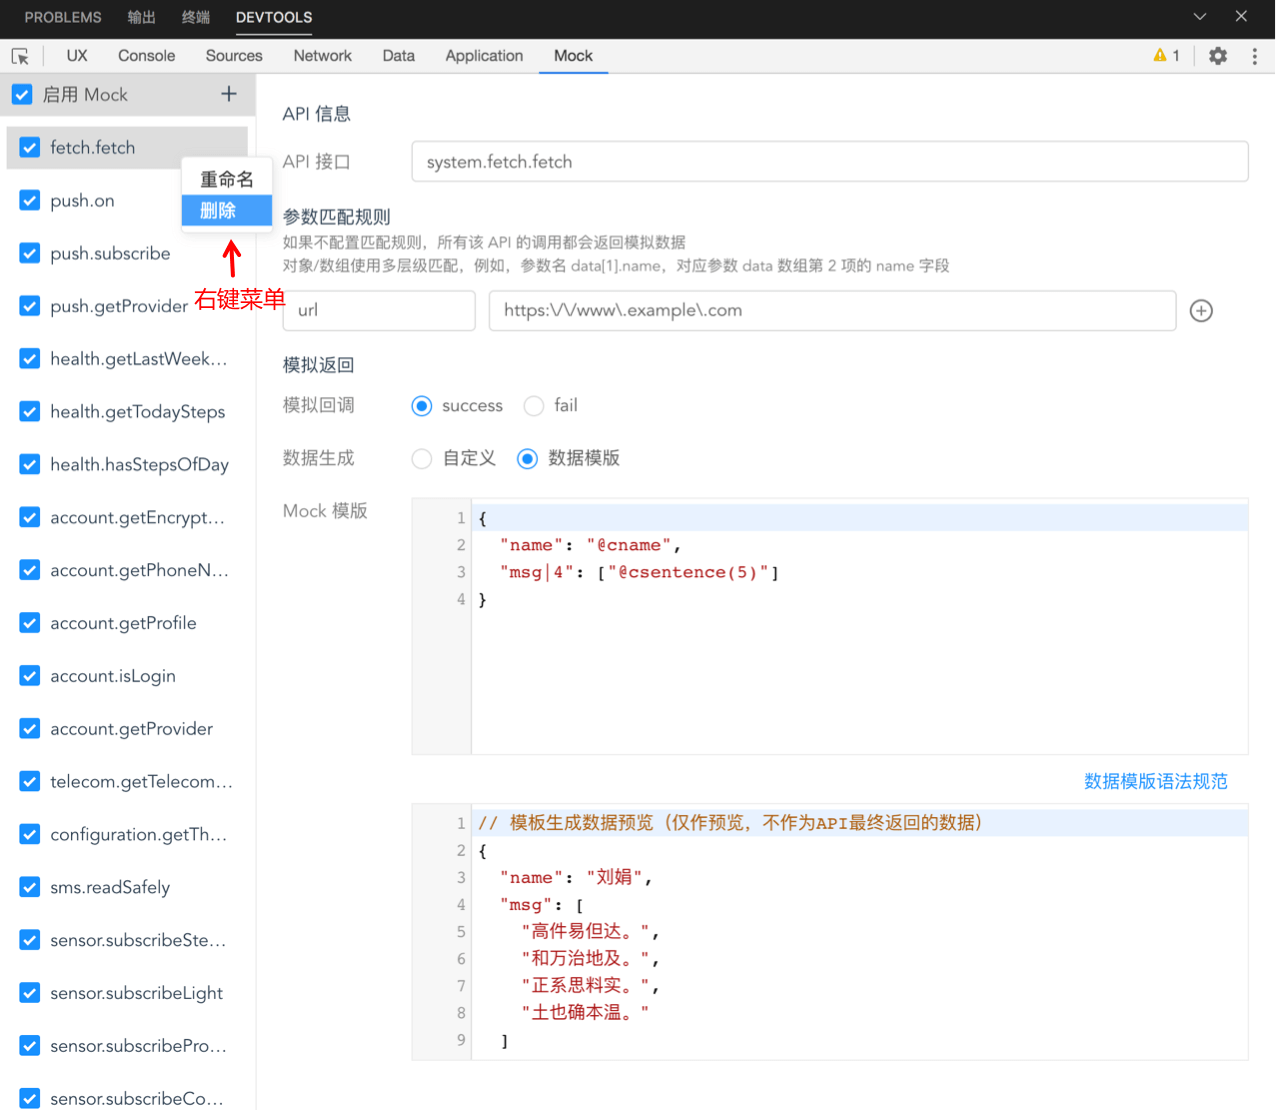Add a parameter matching rule row
Image resolution: width=1277 pixels, height=1110 pixels.
click(x=1201, y=311)
